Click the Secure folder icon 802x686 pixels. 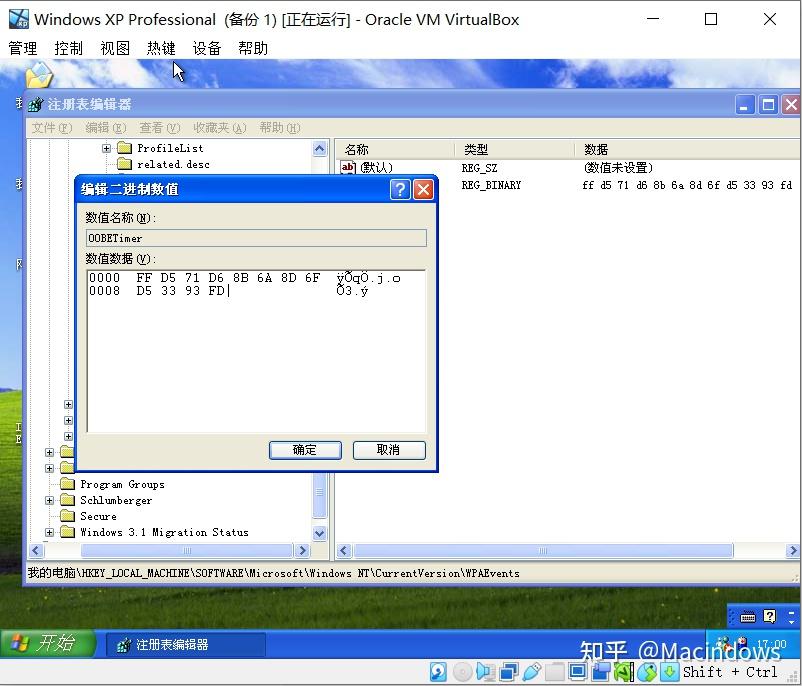(68, 516)
